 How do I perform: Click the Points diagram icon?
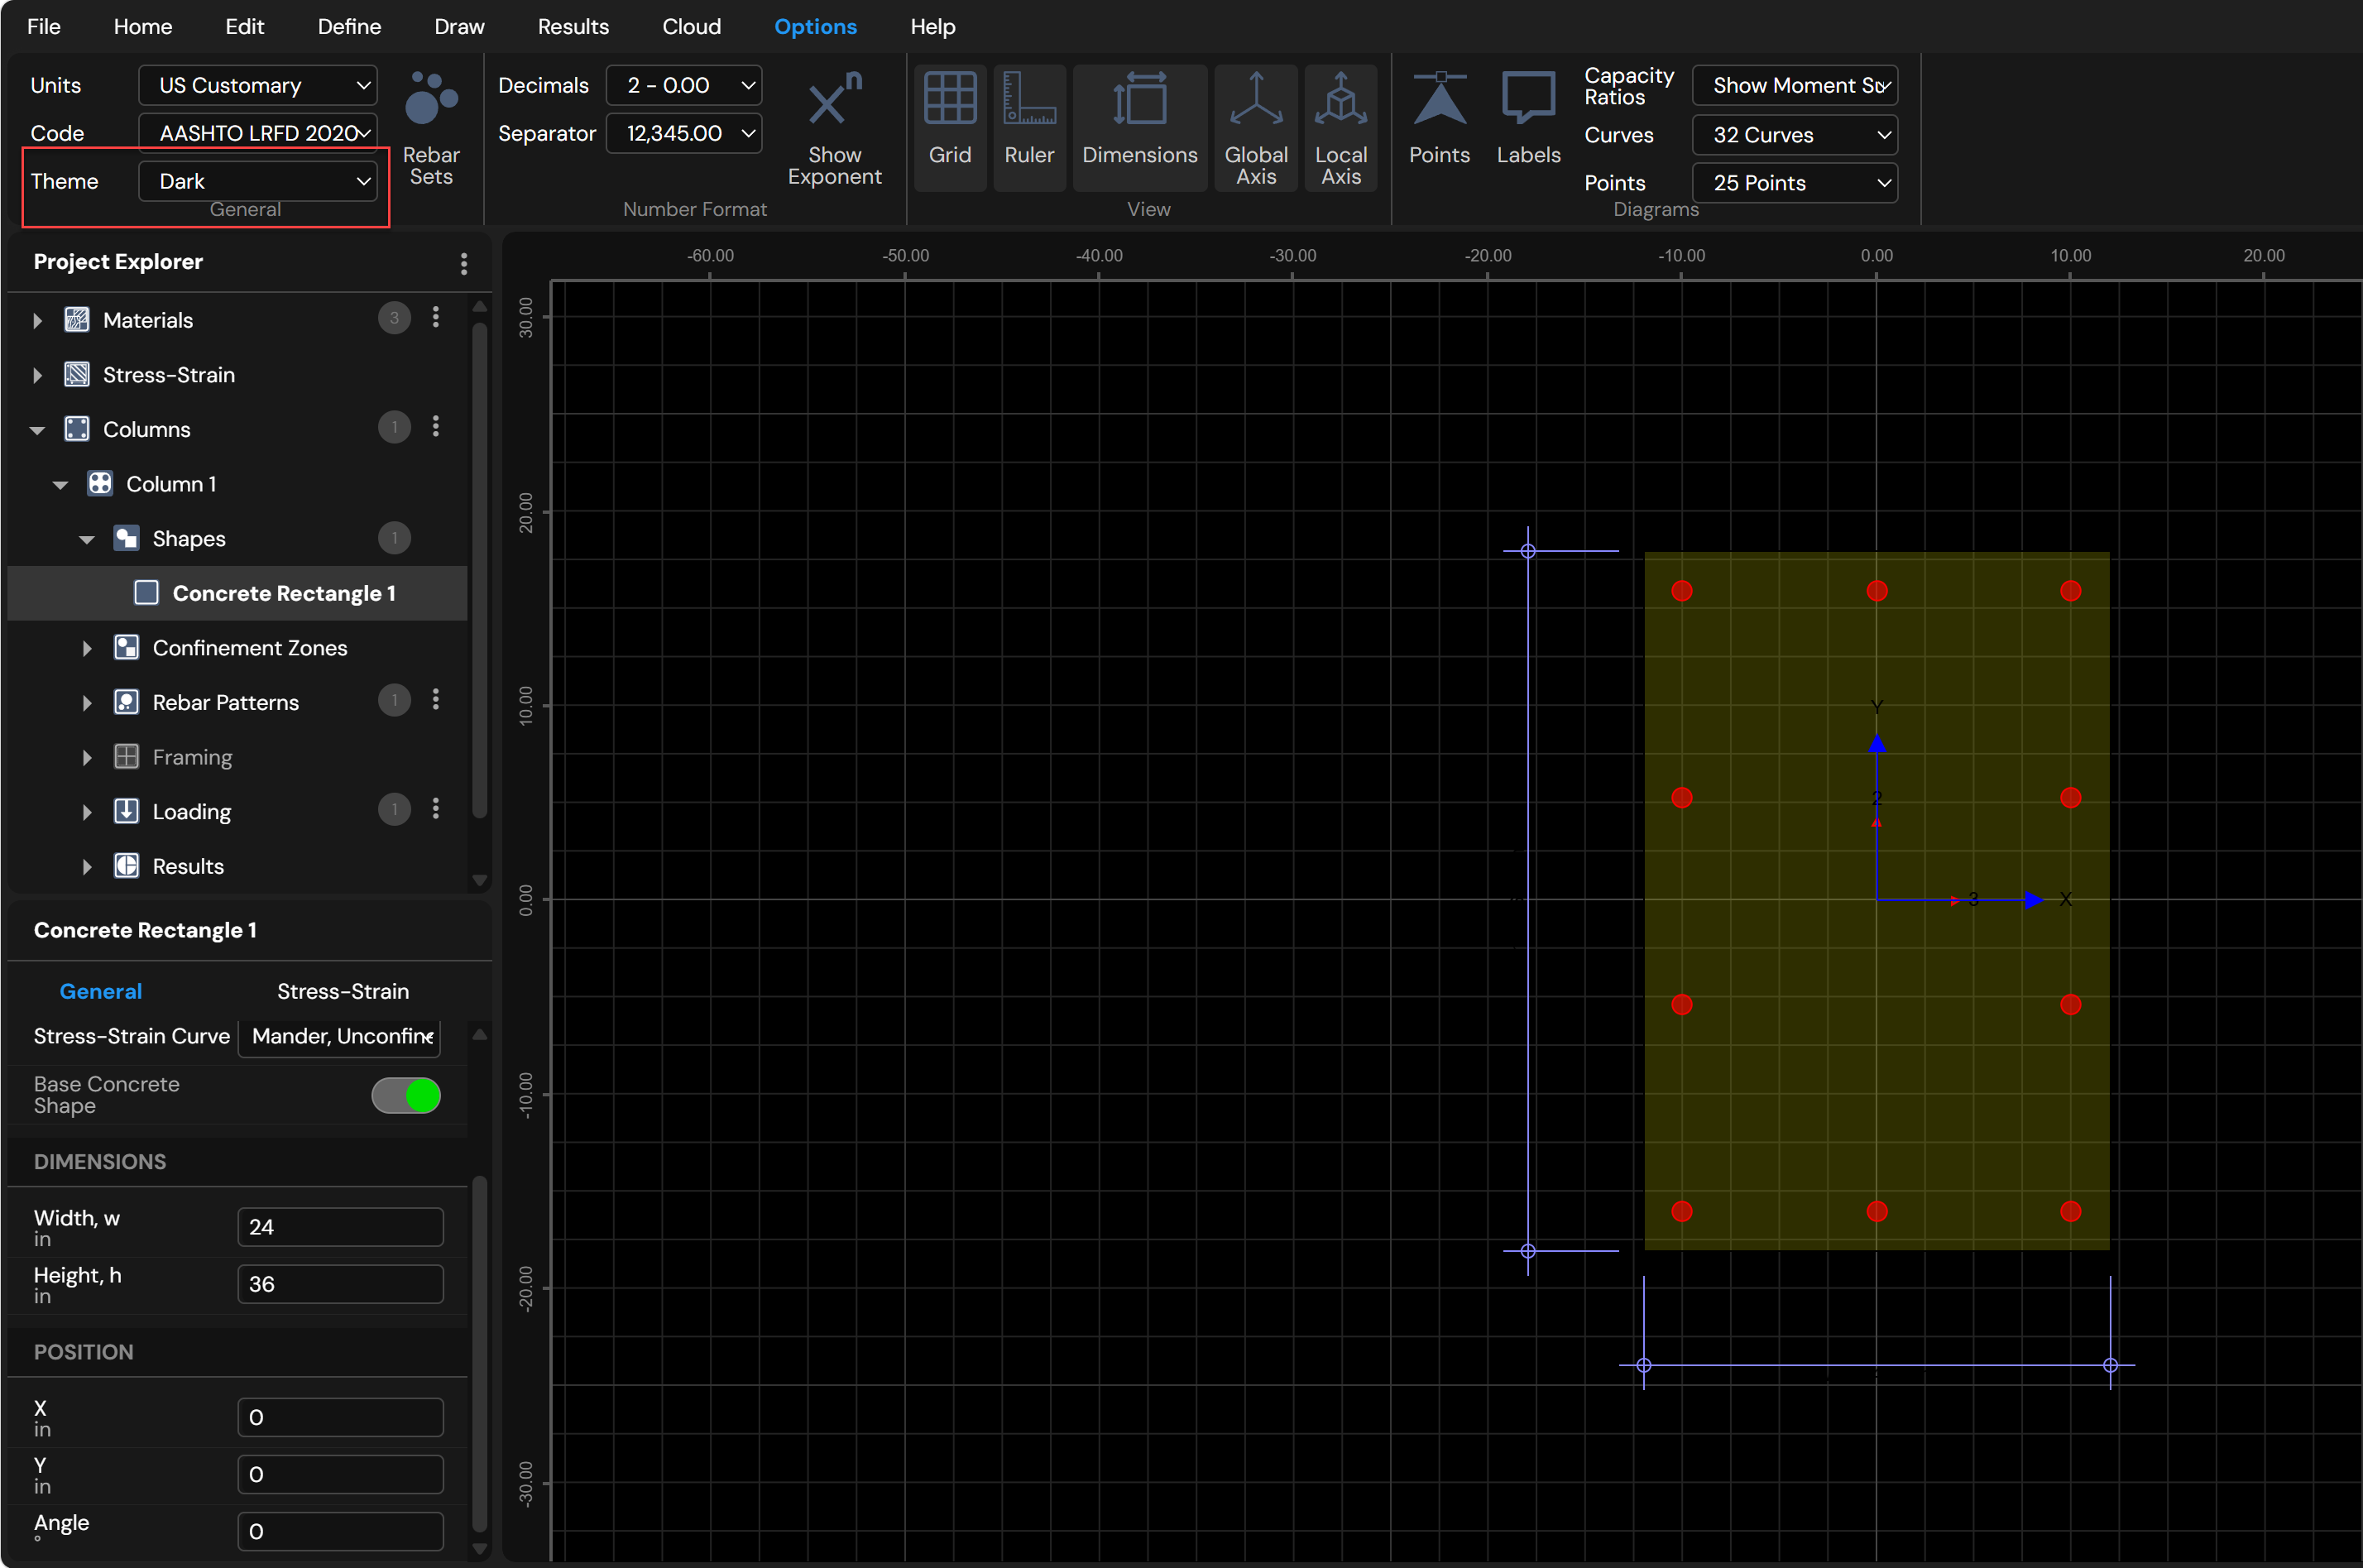pos(1439,118)
